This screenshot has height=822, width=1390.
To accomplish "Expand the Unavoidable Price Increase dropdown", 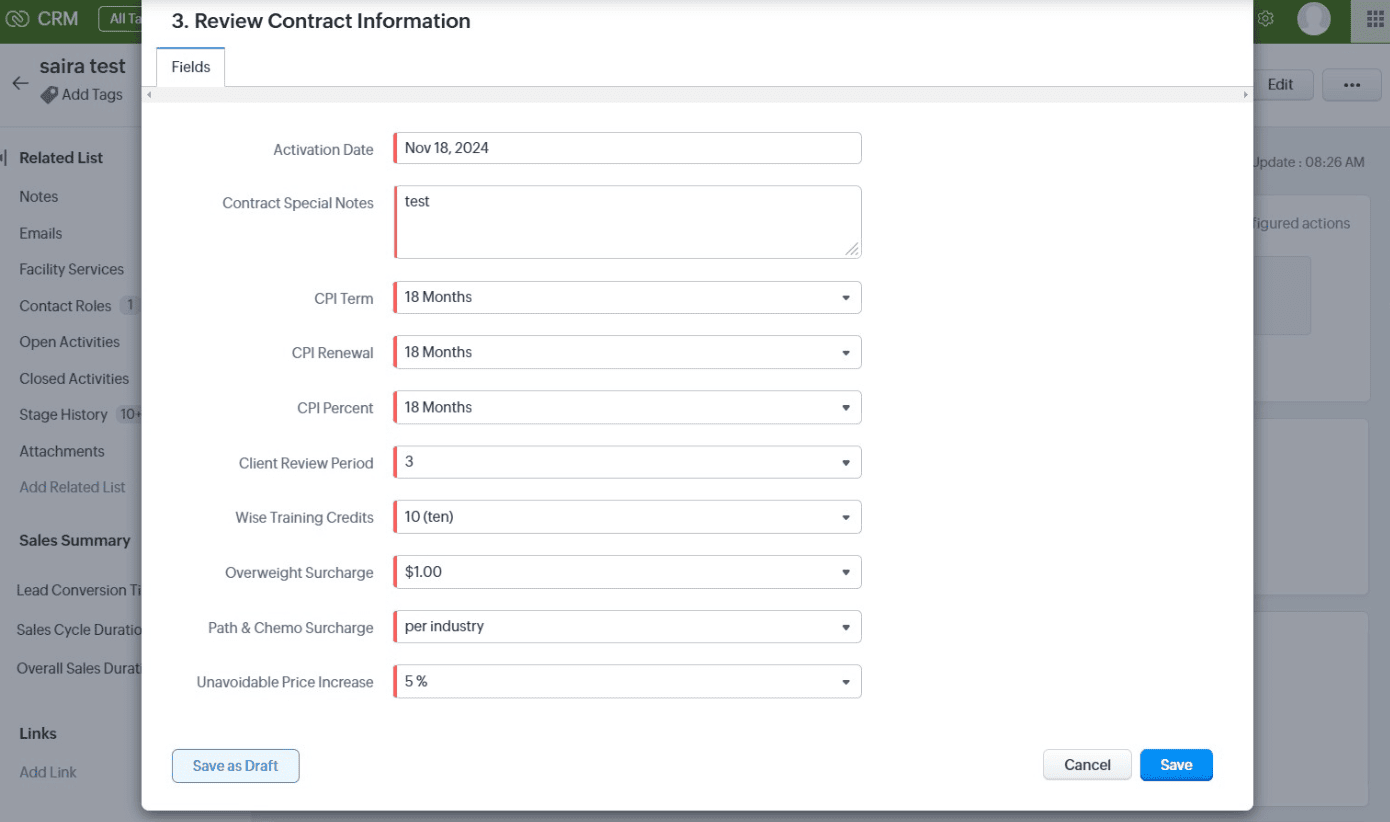I will (x=845, y=682).
